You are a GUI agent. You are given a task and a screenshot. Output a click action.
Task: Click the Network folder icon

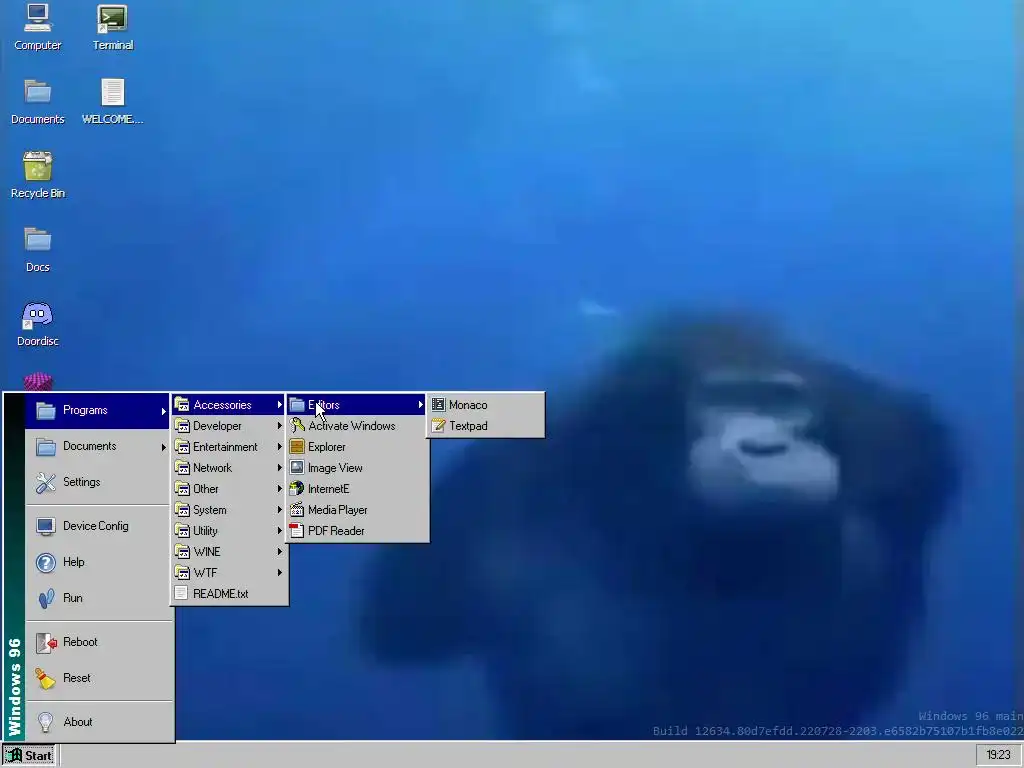tap(182, 468)
